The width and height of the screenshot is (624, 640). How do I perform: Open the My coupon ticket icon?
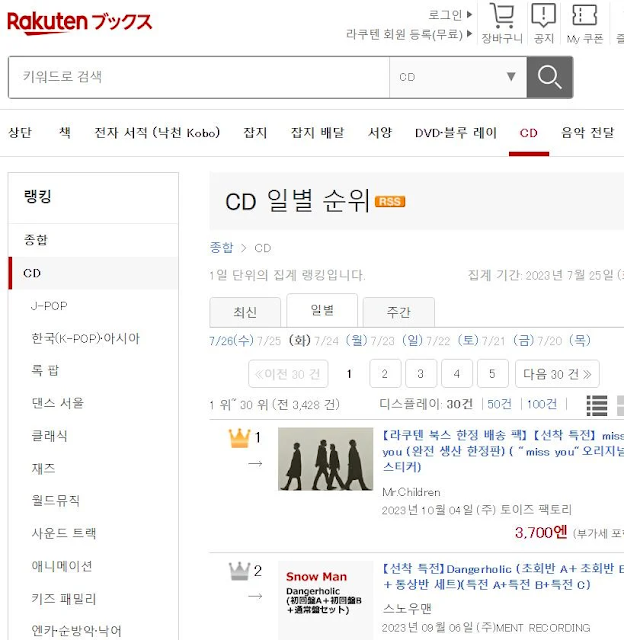point(584,15)
